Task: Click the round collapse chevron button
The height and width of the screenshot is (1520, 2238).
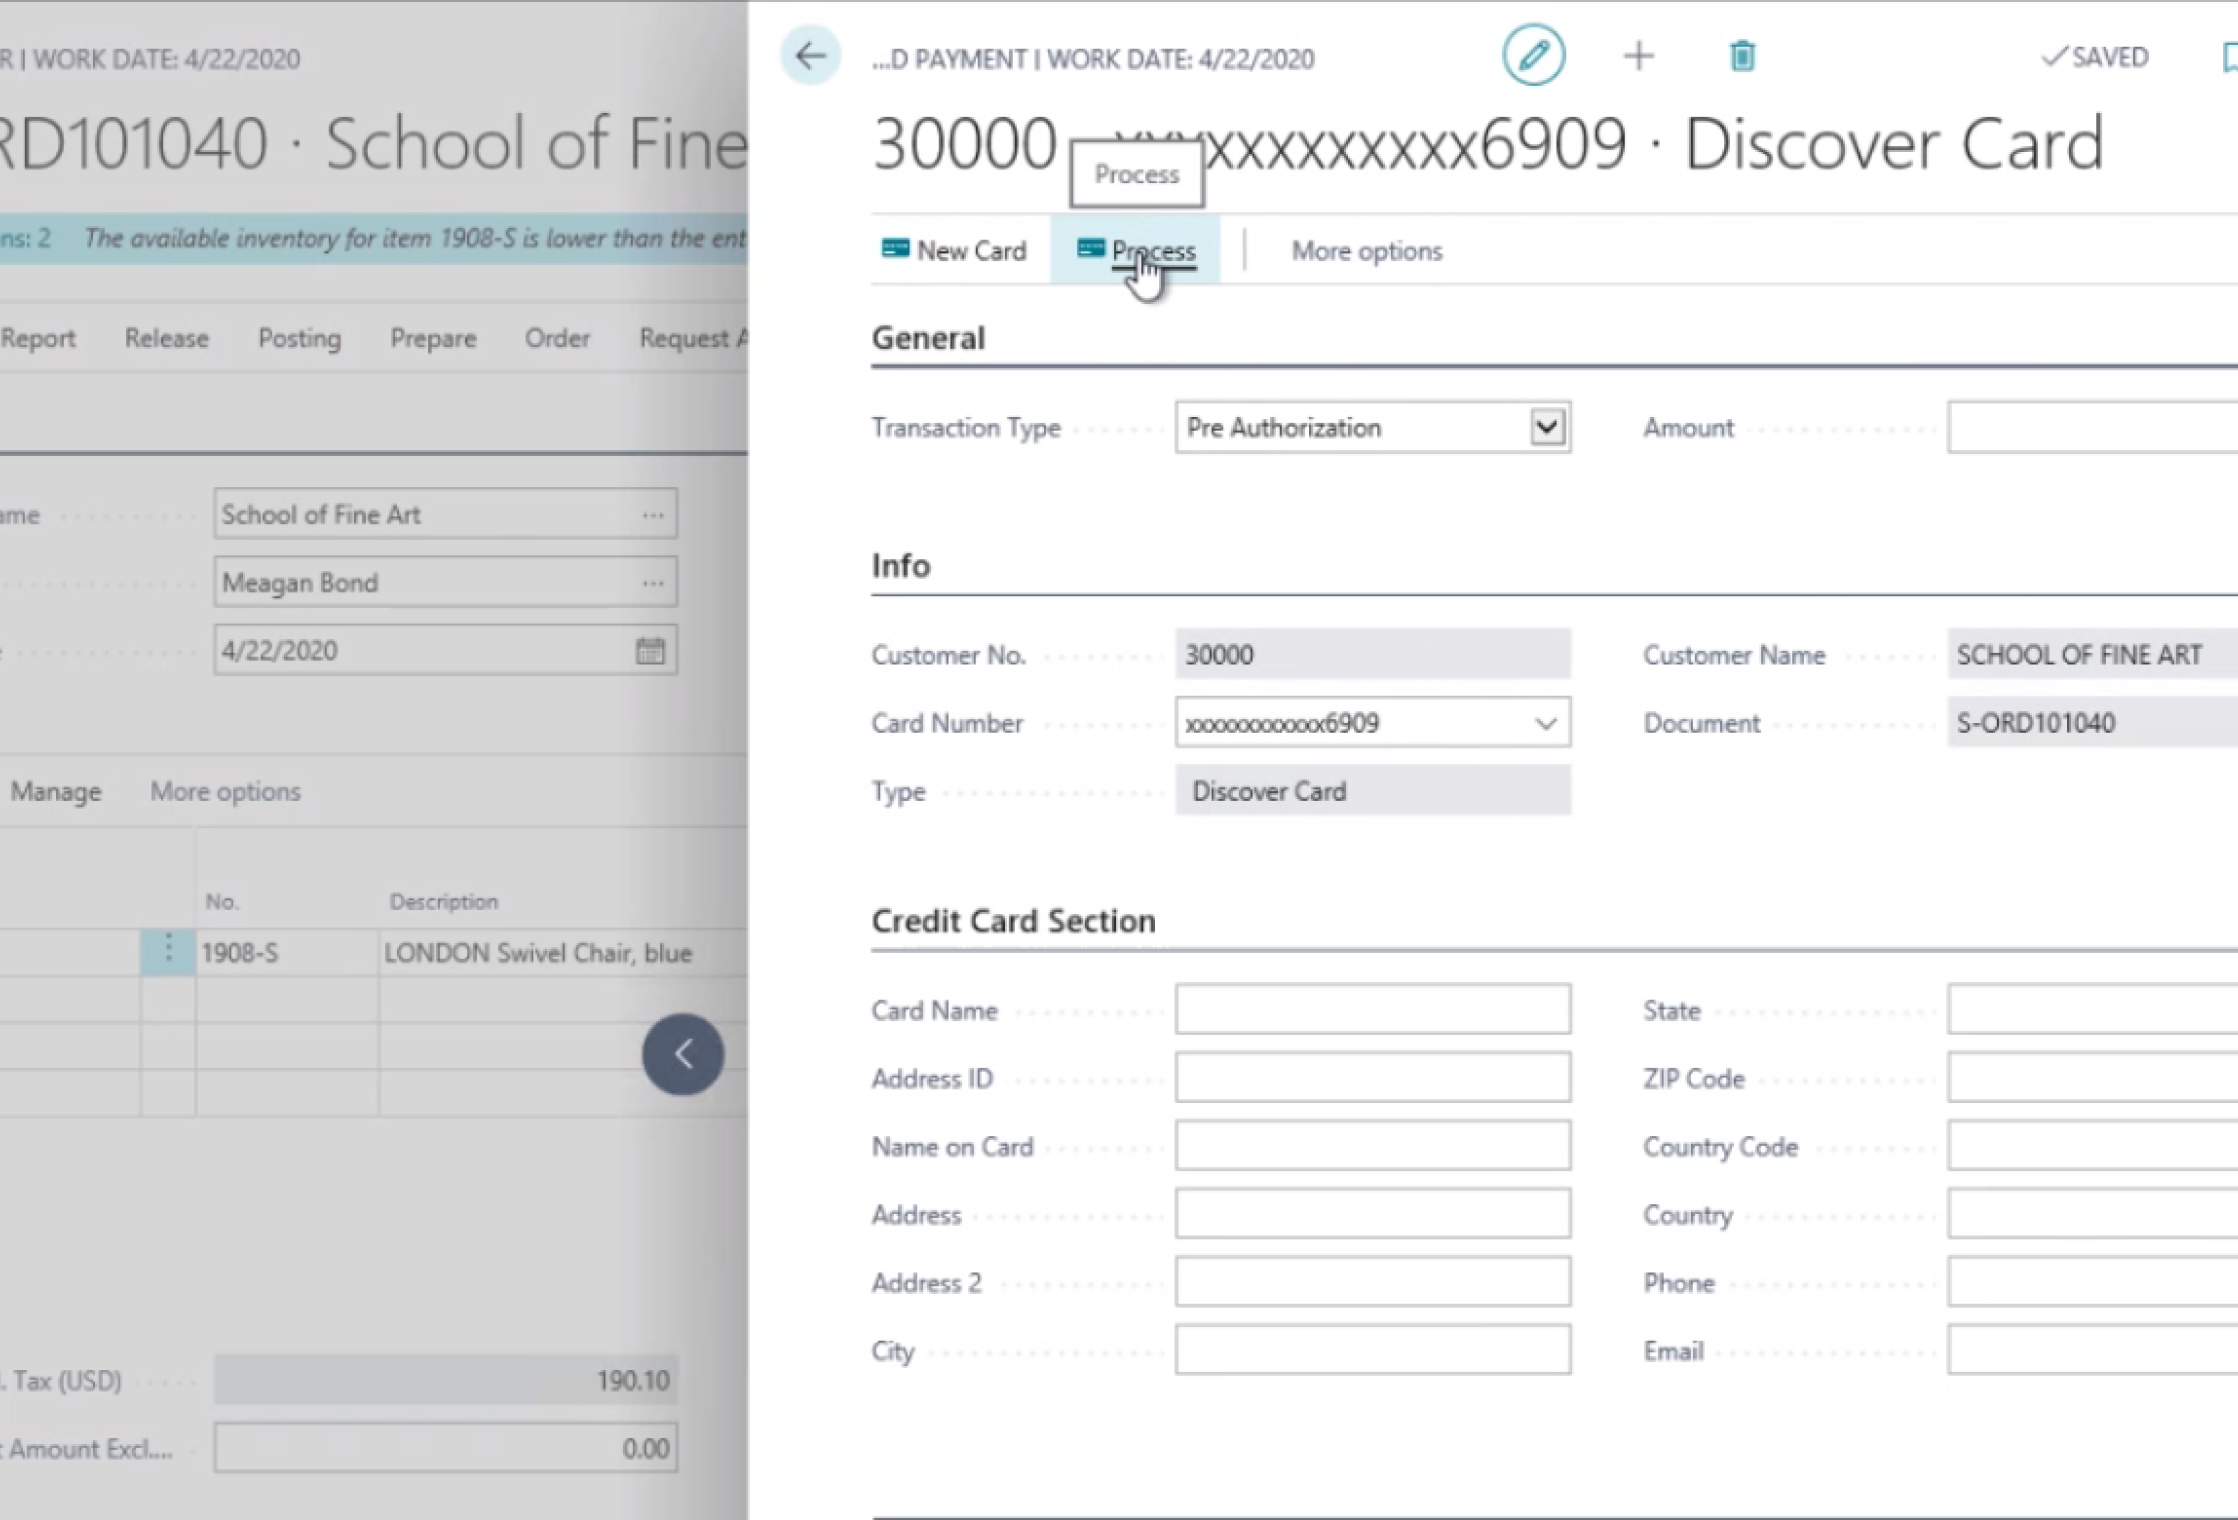Action: [683, 1054]
